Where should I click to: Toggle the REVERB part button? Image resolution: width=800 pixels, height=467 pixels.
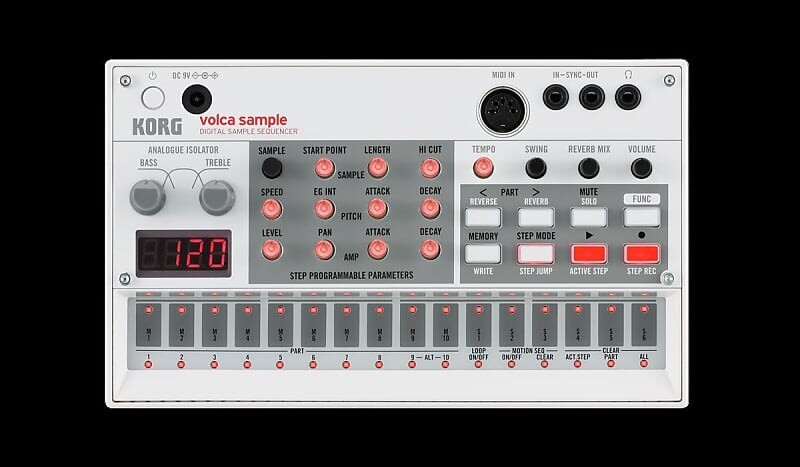pos(536,217)
